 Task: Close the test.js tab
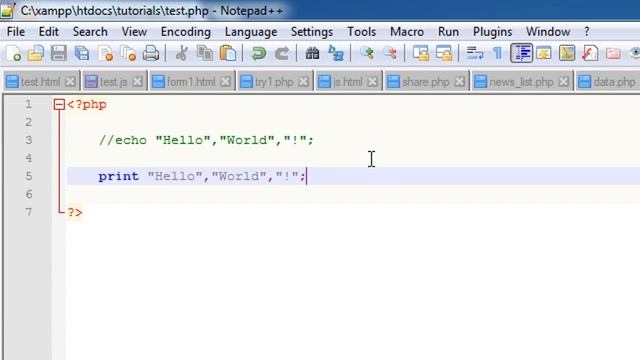138,82
